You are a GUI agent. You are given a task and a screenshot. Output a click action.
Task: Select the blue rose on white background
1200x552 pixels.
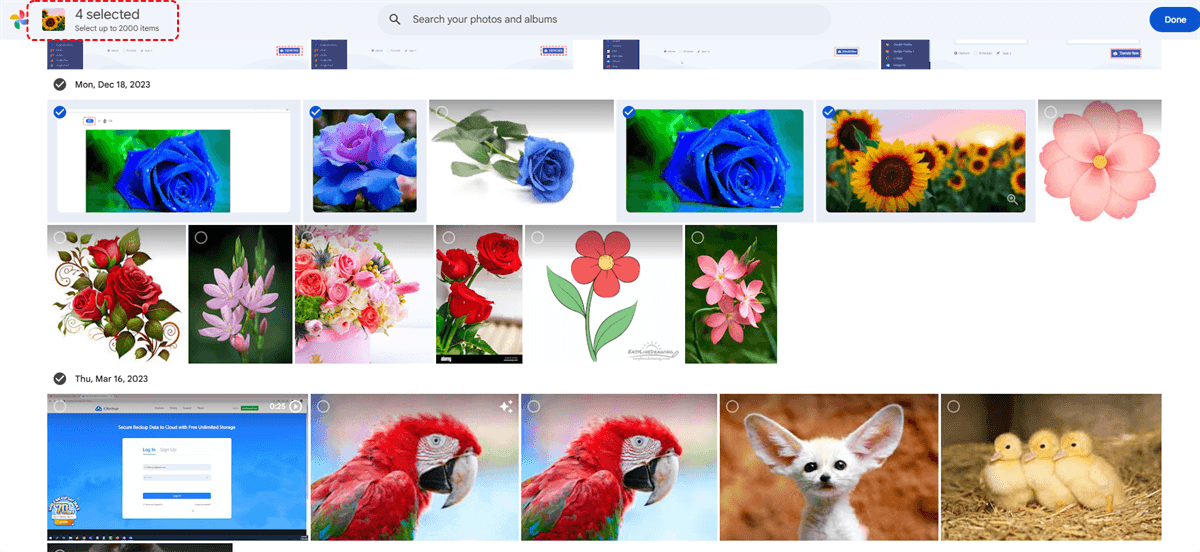441,112
